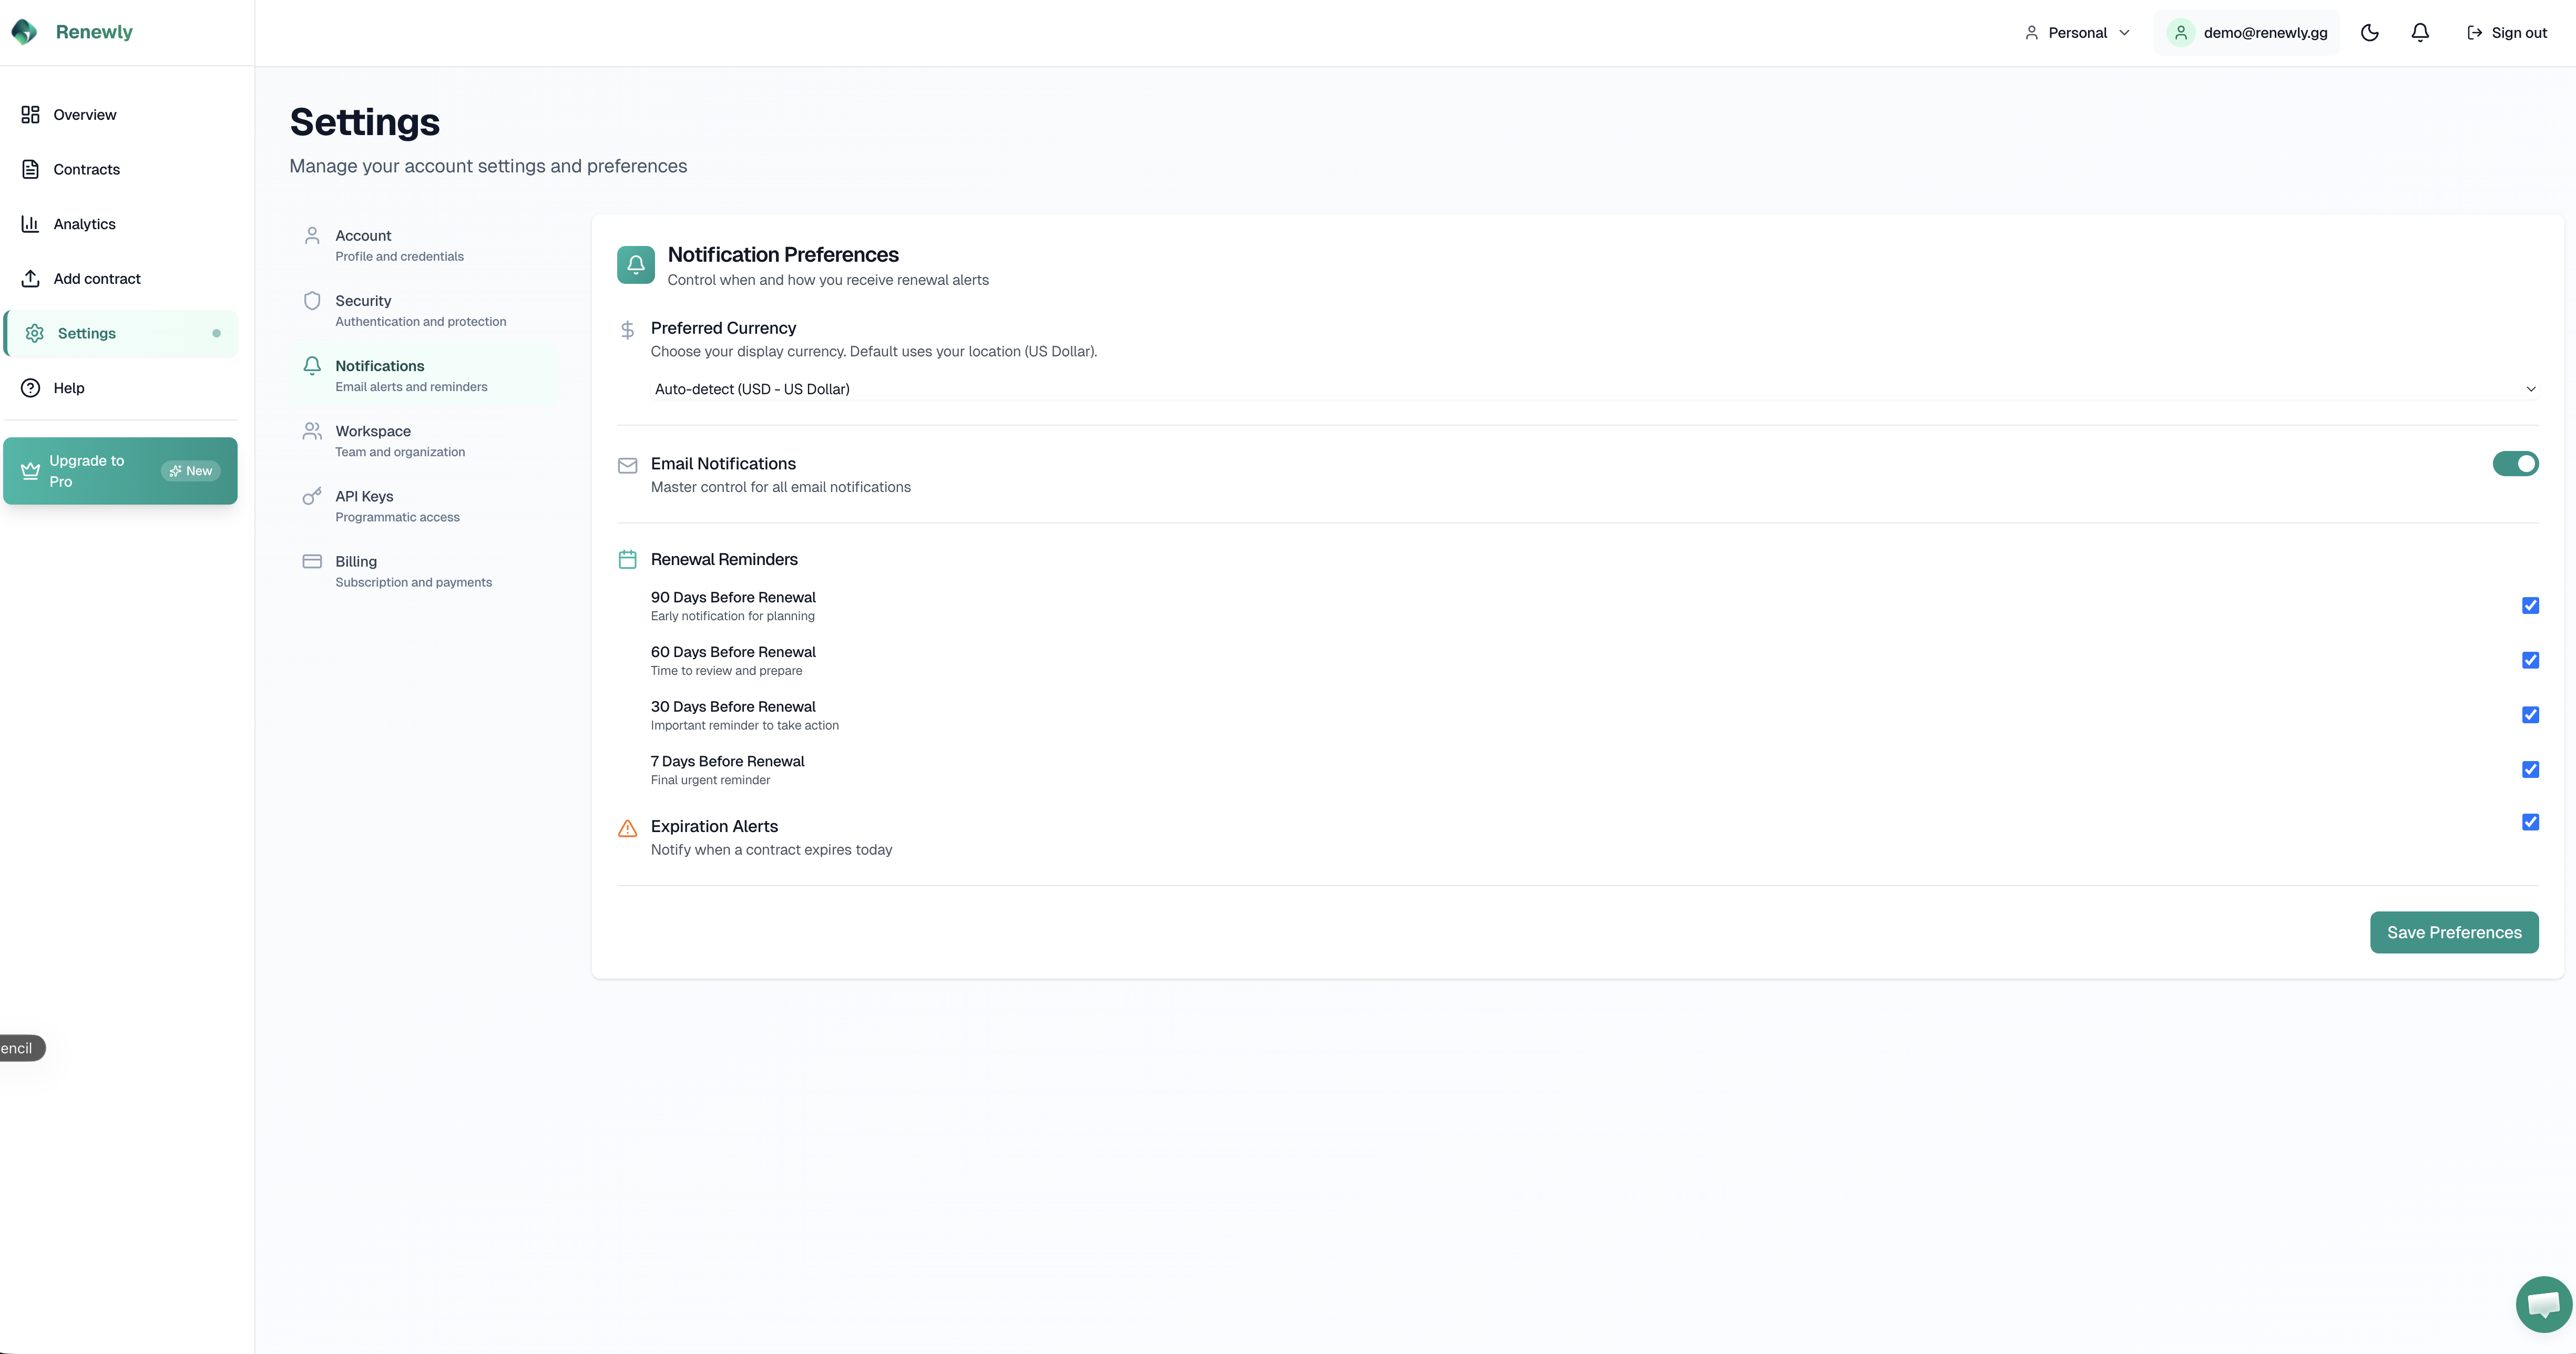Viewport: 2576px width, 1354px height.
Task: Click the Overview dashboard grid icon
Action: pos(30,114)
